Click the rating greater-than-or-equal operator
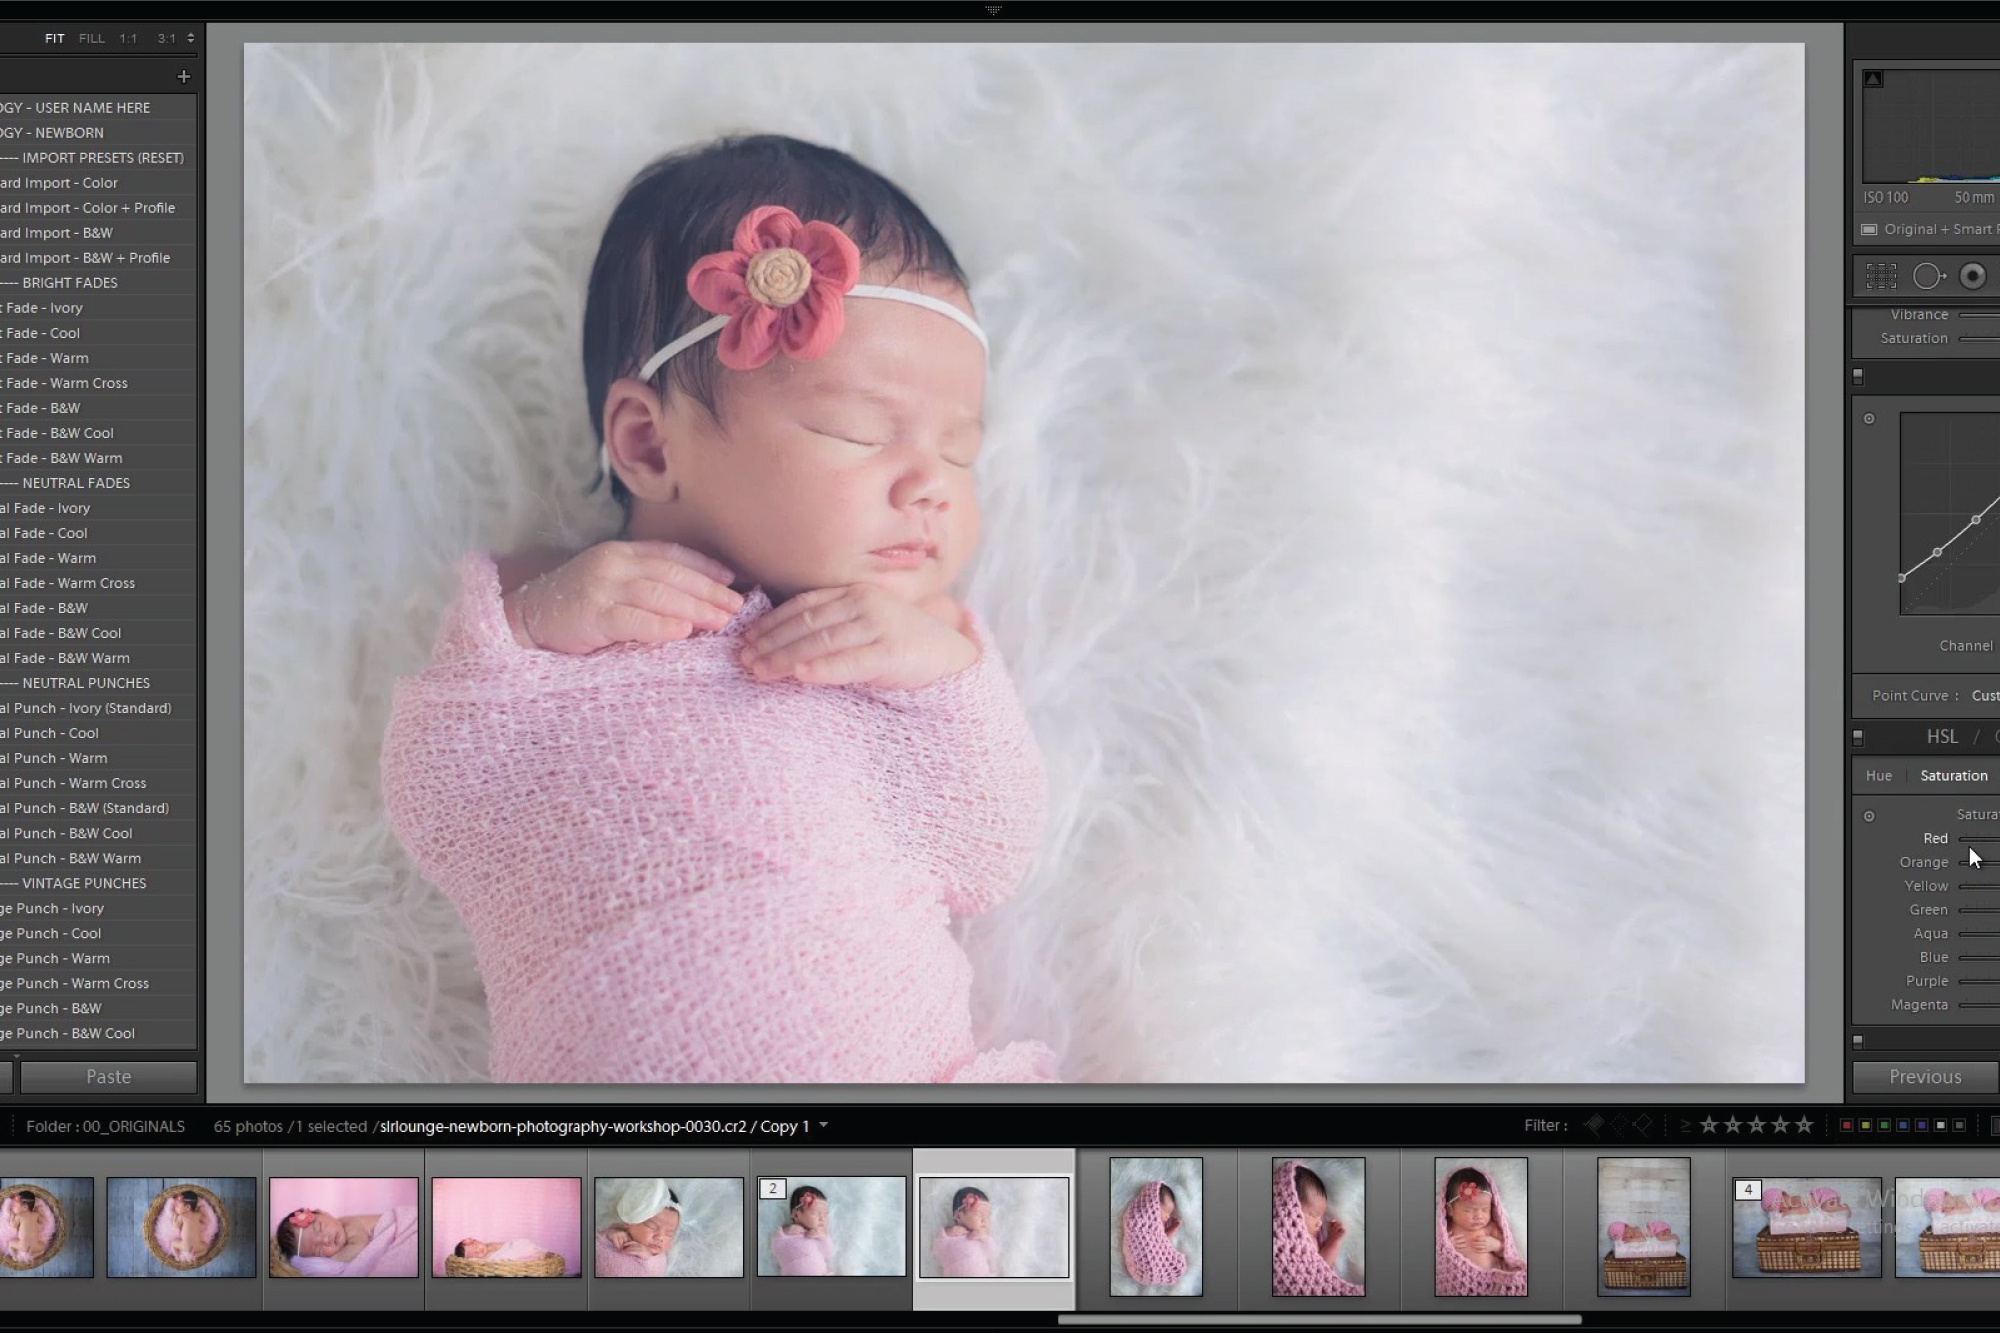Image resolution: width=2000 pixels, height=1333 pixels. (1685, 1126)
